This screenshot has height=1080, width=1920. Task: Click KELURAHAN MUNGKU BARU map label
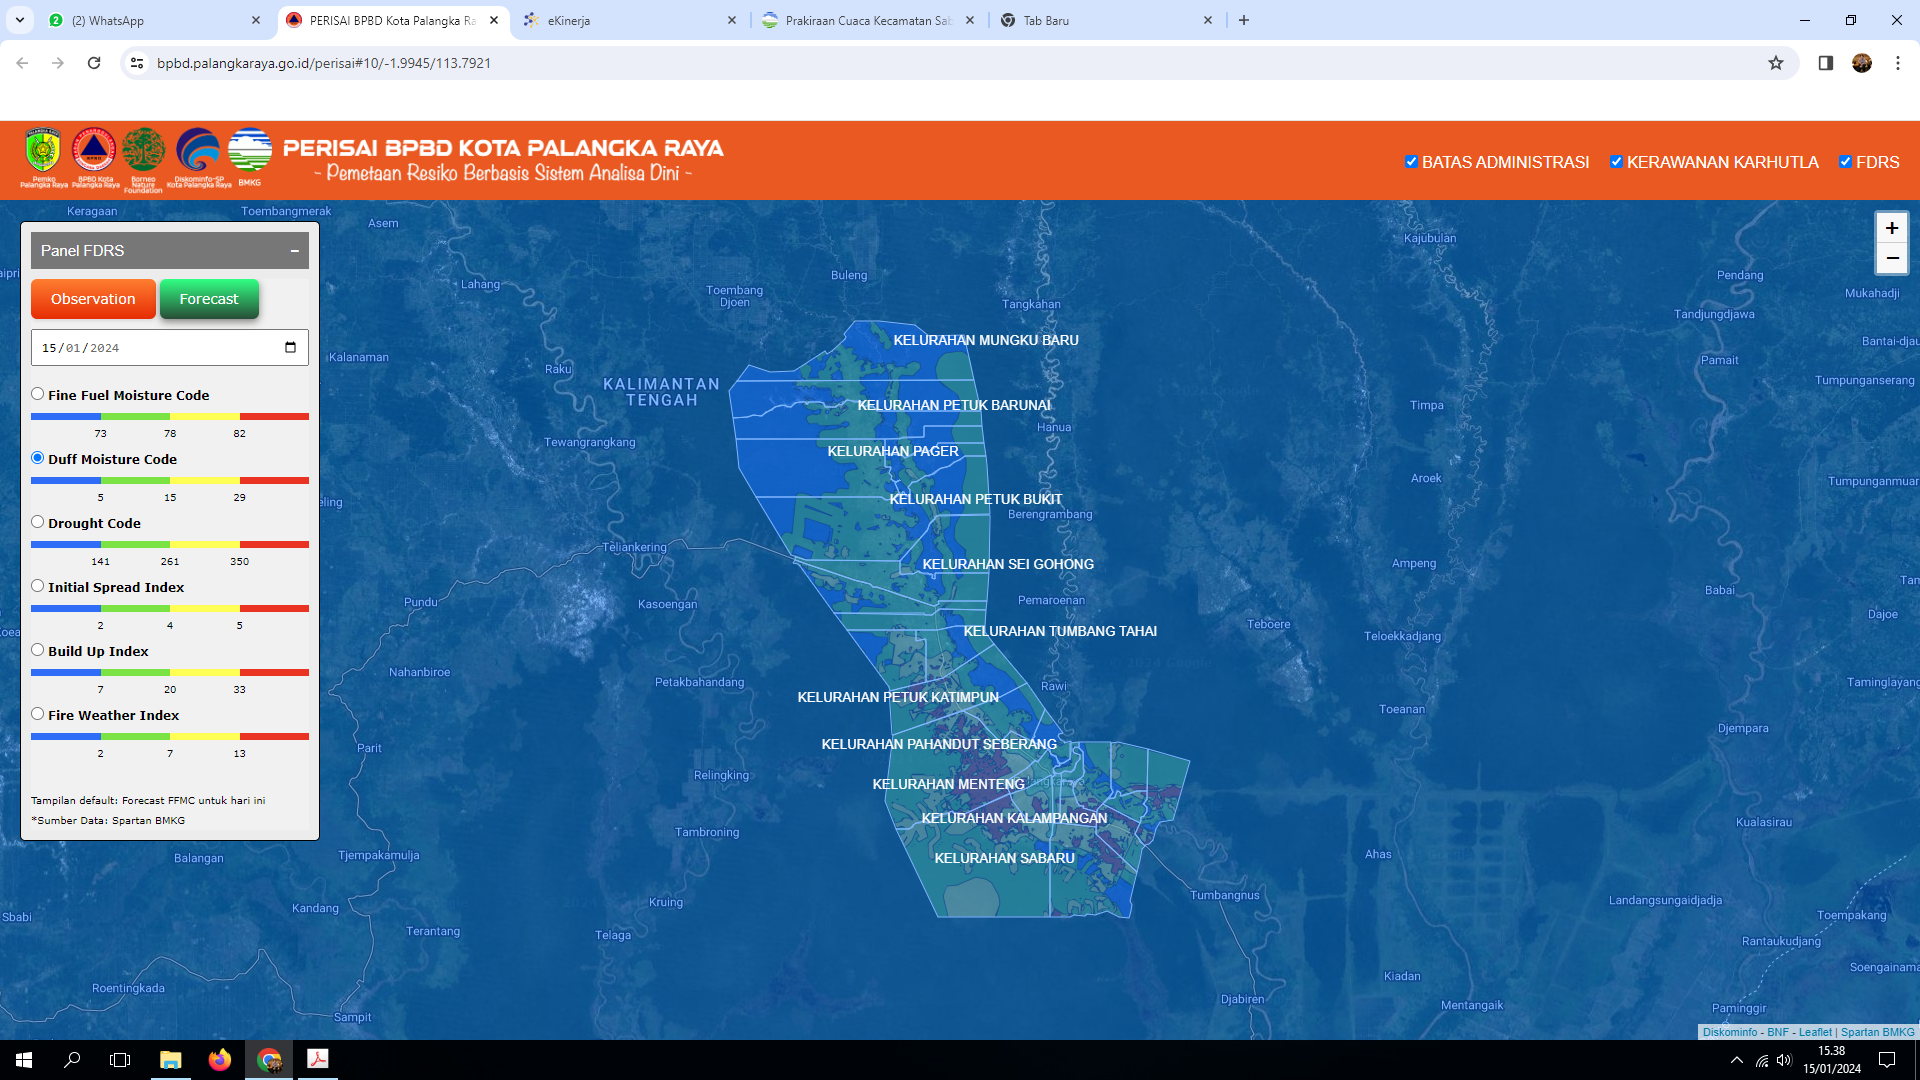(986, 340)
